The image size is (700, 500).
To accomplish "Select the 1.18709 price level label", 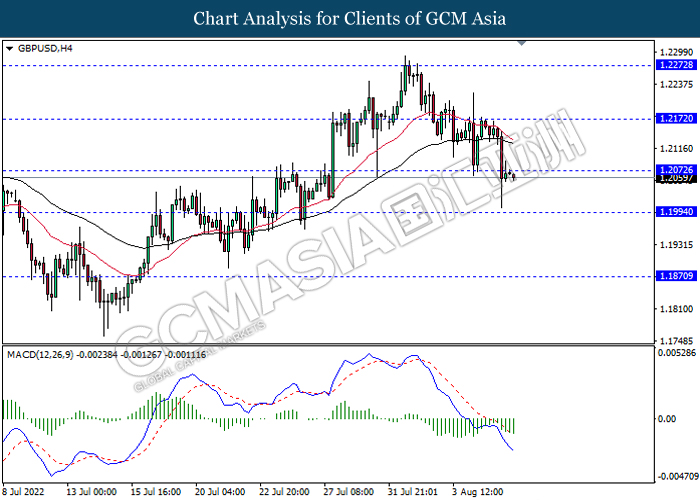I will pos(677,276).
